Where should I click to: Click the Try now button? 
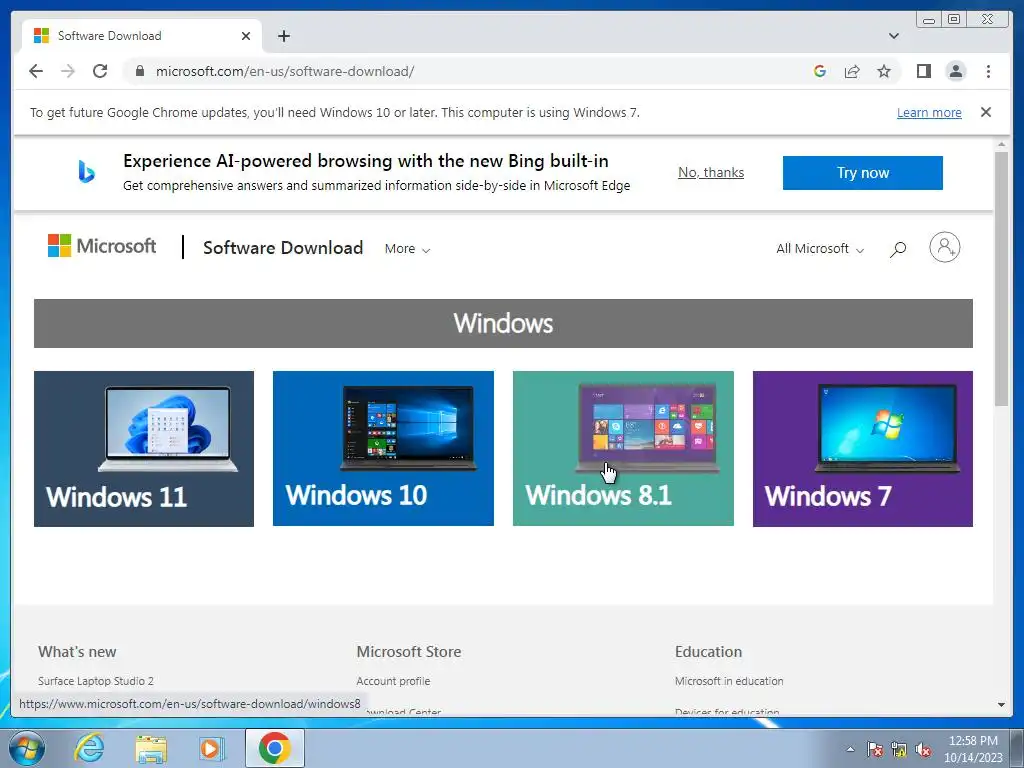pos(863,173)
